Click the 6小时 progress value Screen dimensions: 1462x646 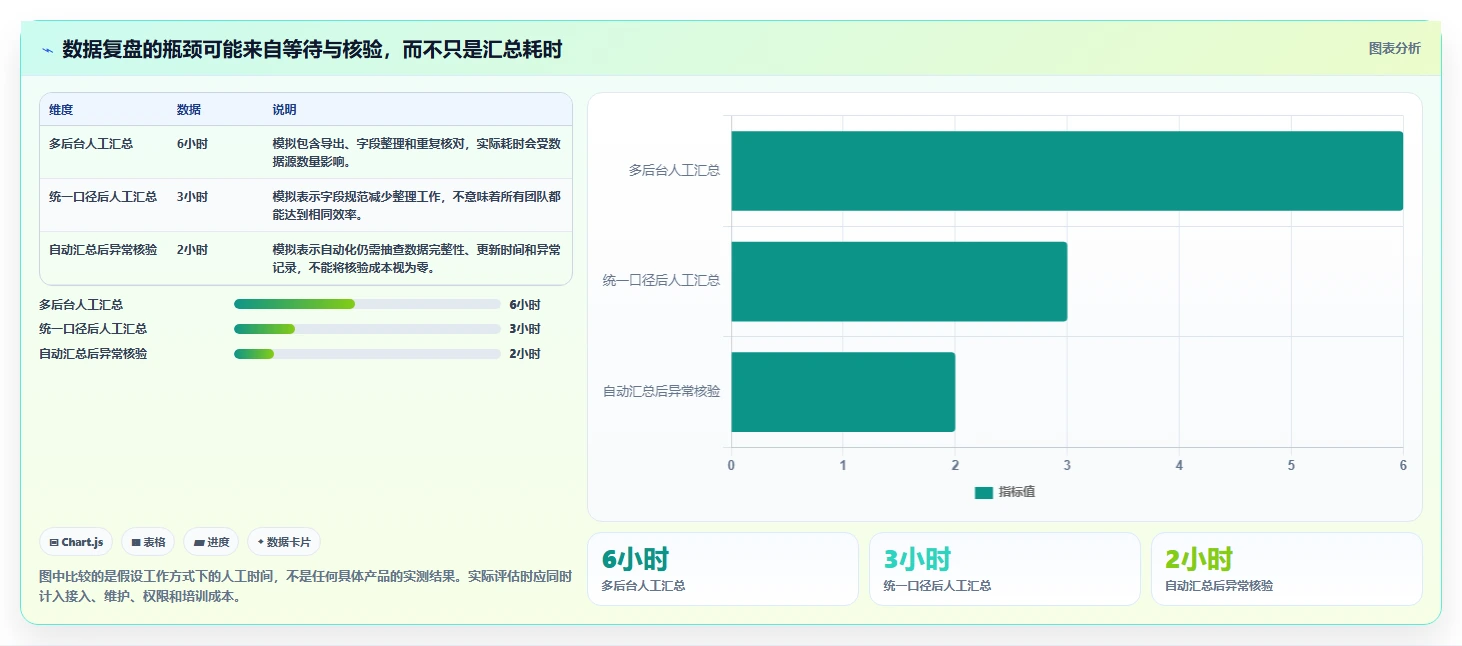click(x=525, y=305)
